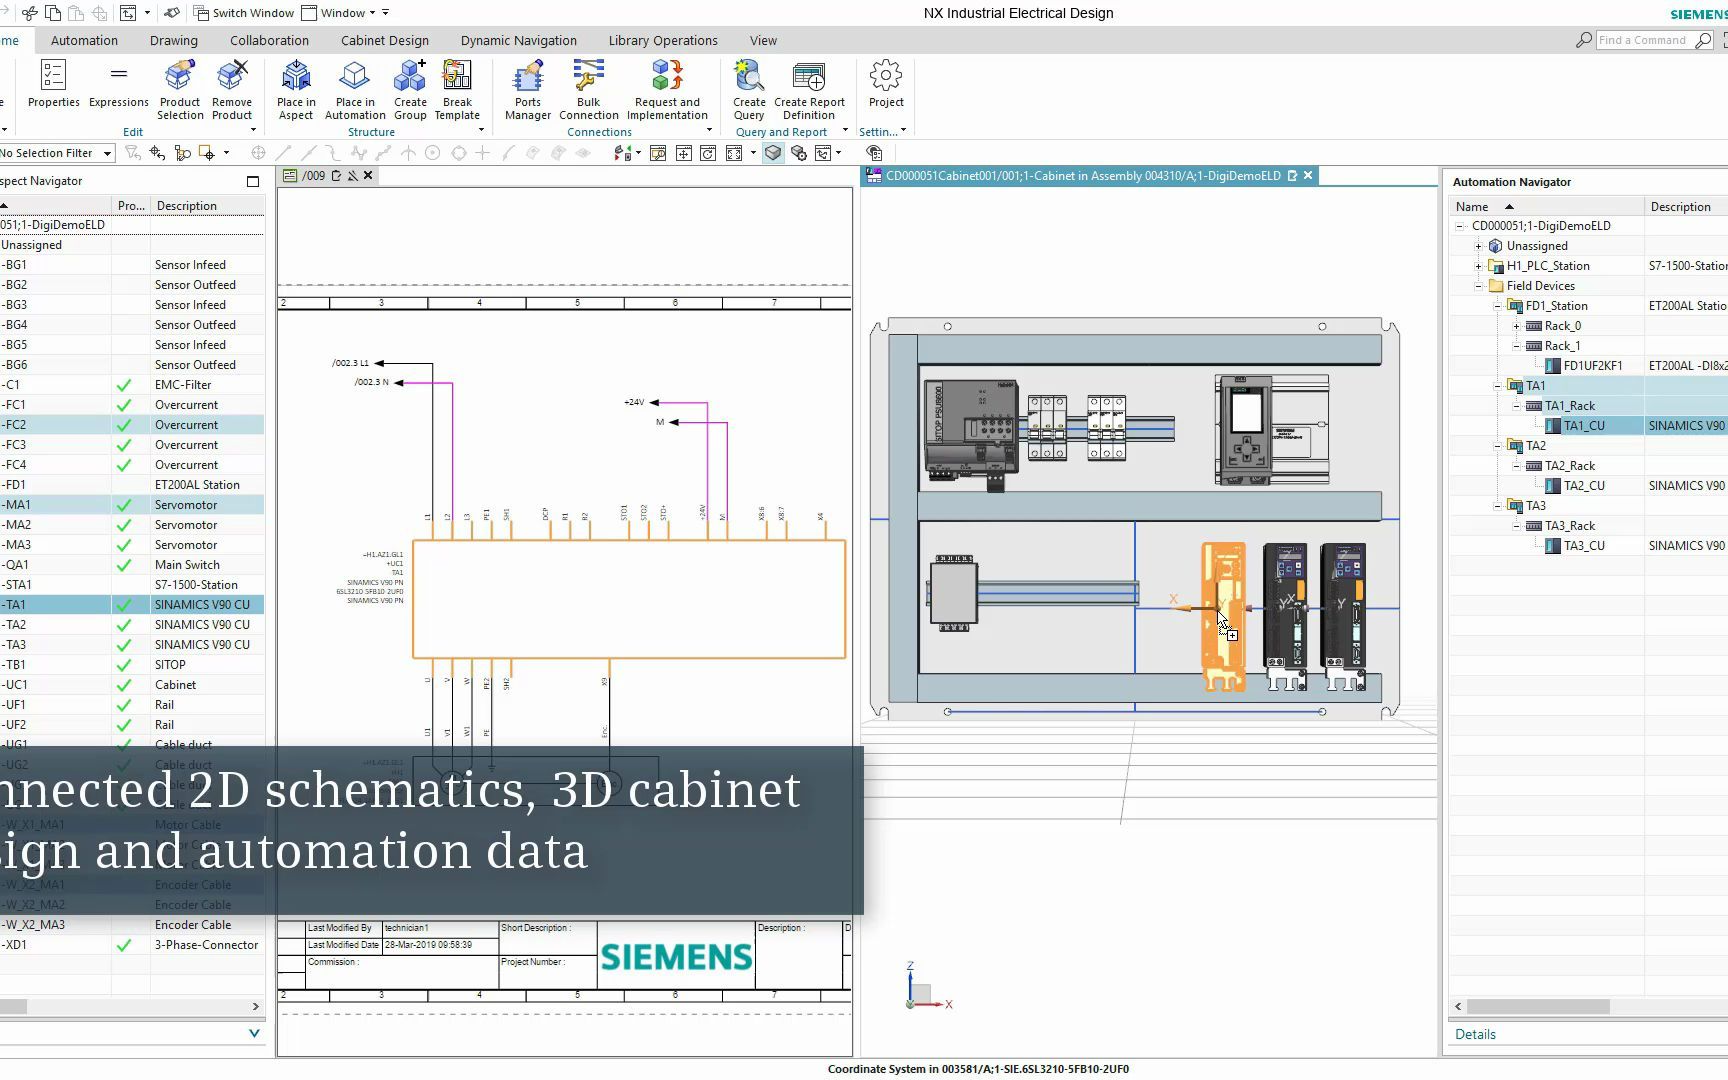Select the highlighted orange drive in 3D cabinet
This screenshot has width=1728, height=1080.
click(1223, 617)
